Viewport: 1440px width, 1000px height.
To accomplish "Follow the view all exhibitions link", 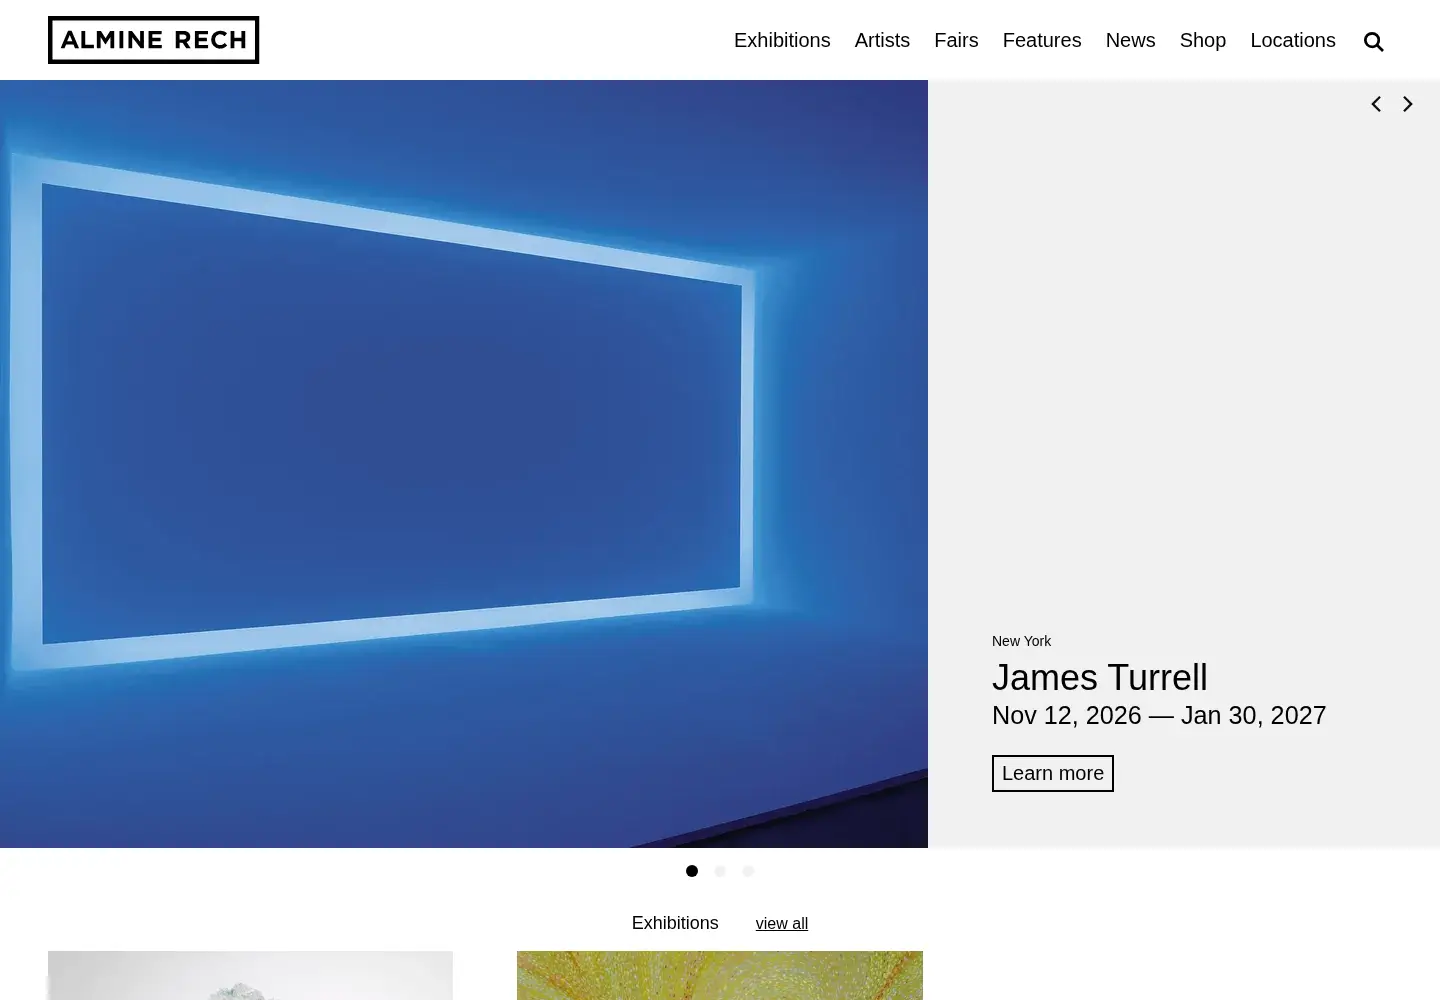I will tap(782, 924).
